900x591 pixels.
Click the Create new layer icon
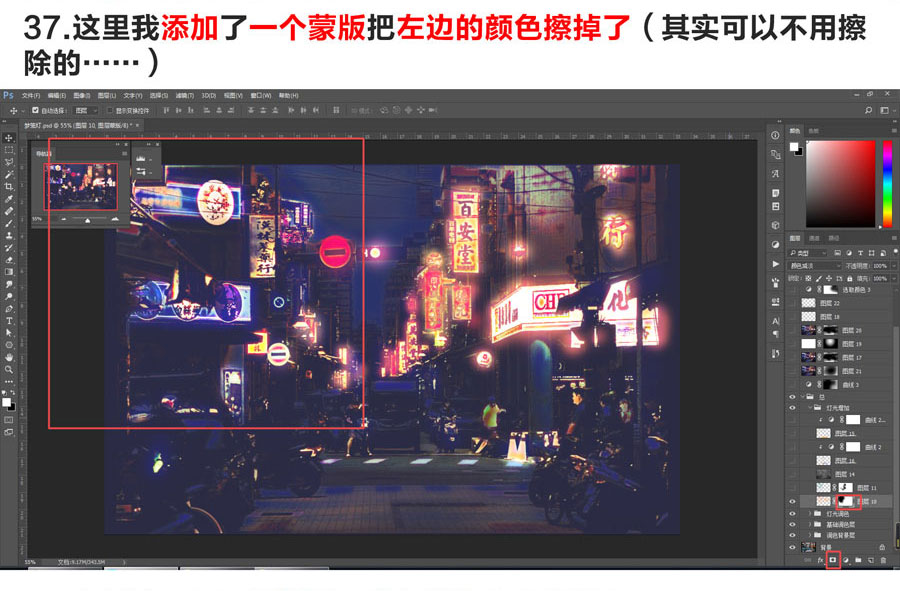pyautogui.click(x=870, y=560)
